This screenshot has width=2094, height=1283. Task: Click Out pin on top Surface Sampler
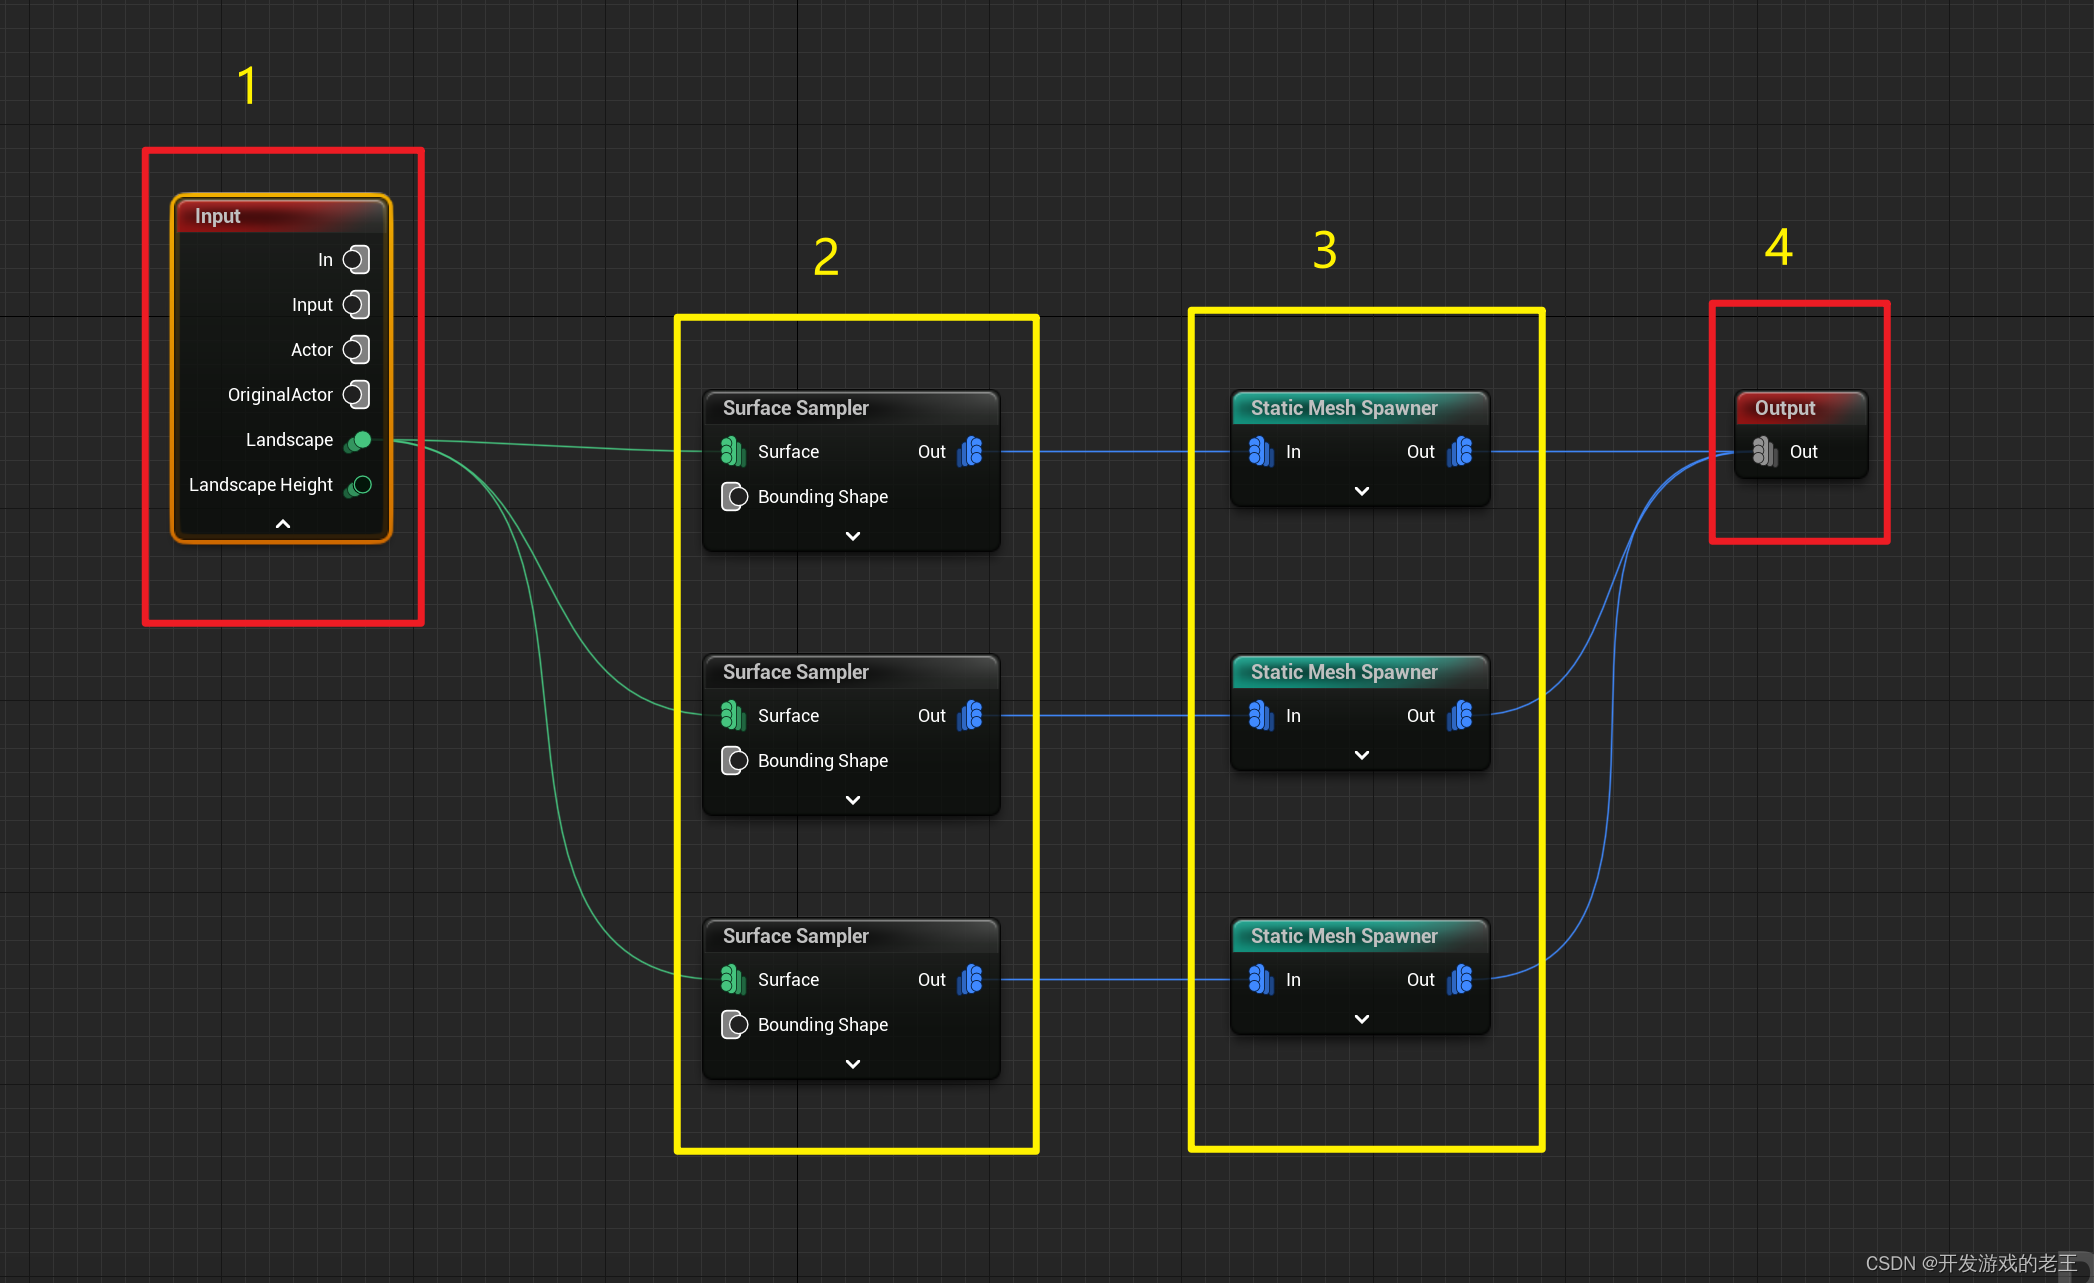click(970, 452)
